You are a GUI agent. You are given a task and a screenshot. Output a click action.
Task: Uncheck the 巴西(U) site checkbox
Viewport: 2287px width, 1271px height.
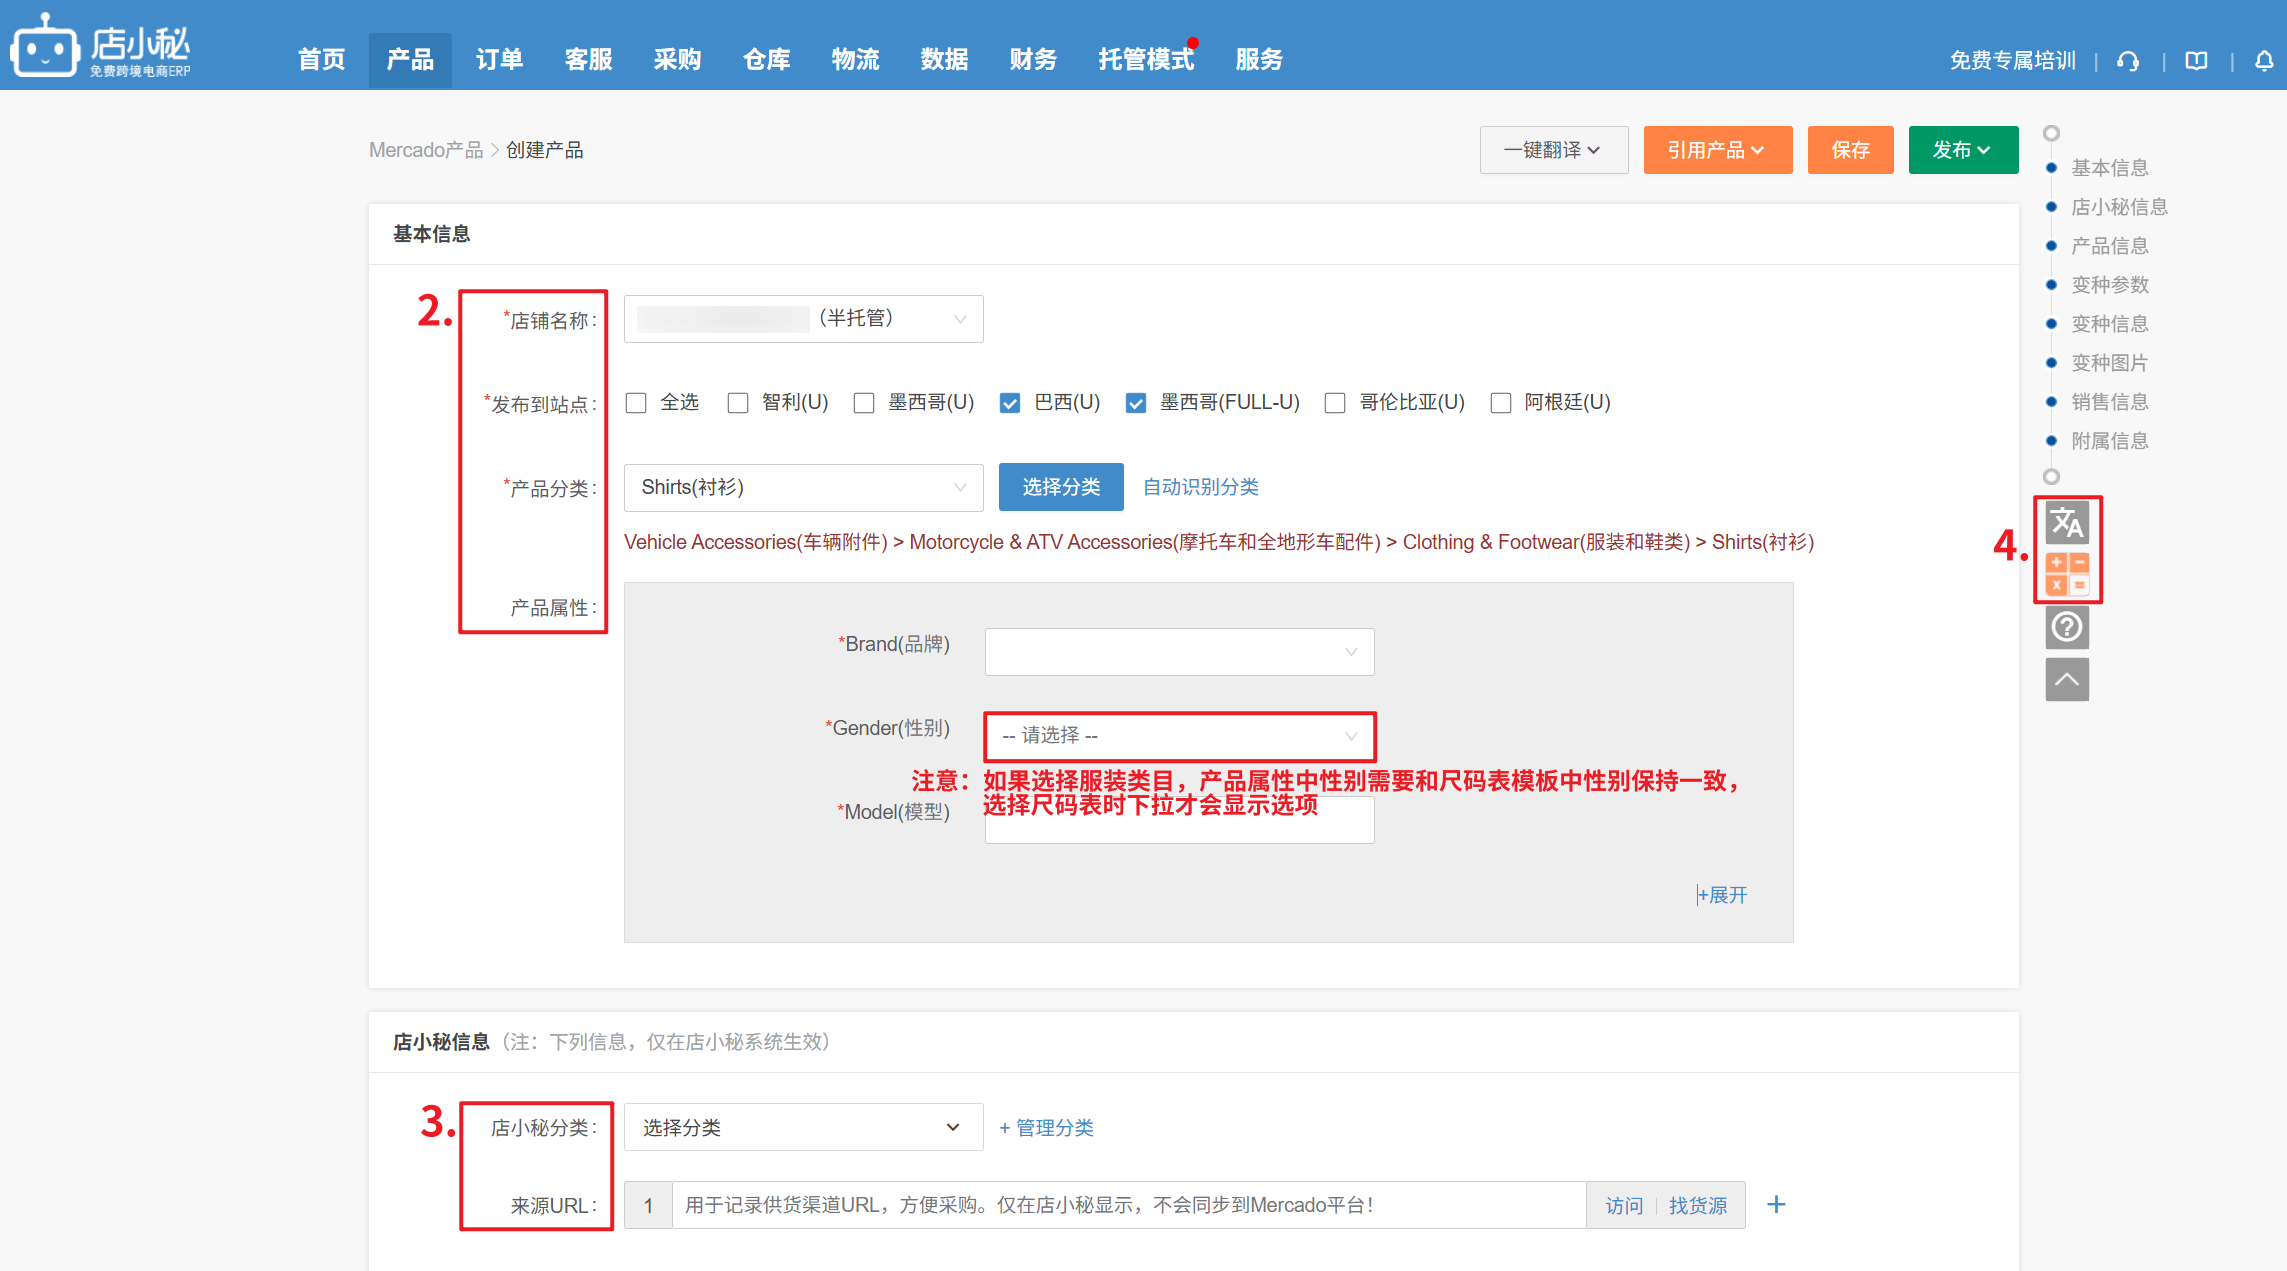click(x=1010, y=403)
